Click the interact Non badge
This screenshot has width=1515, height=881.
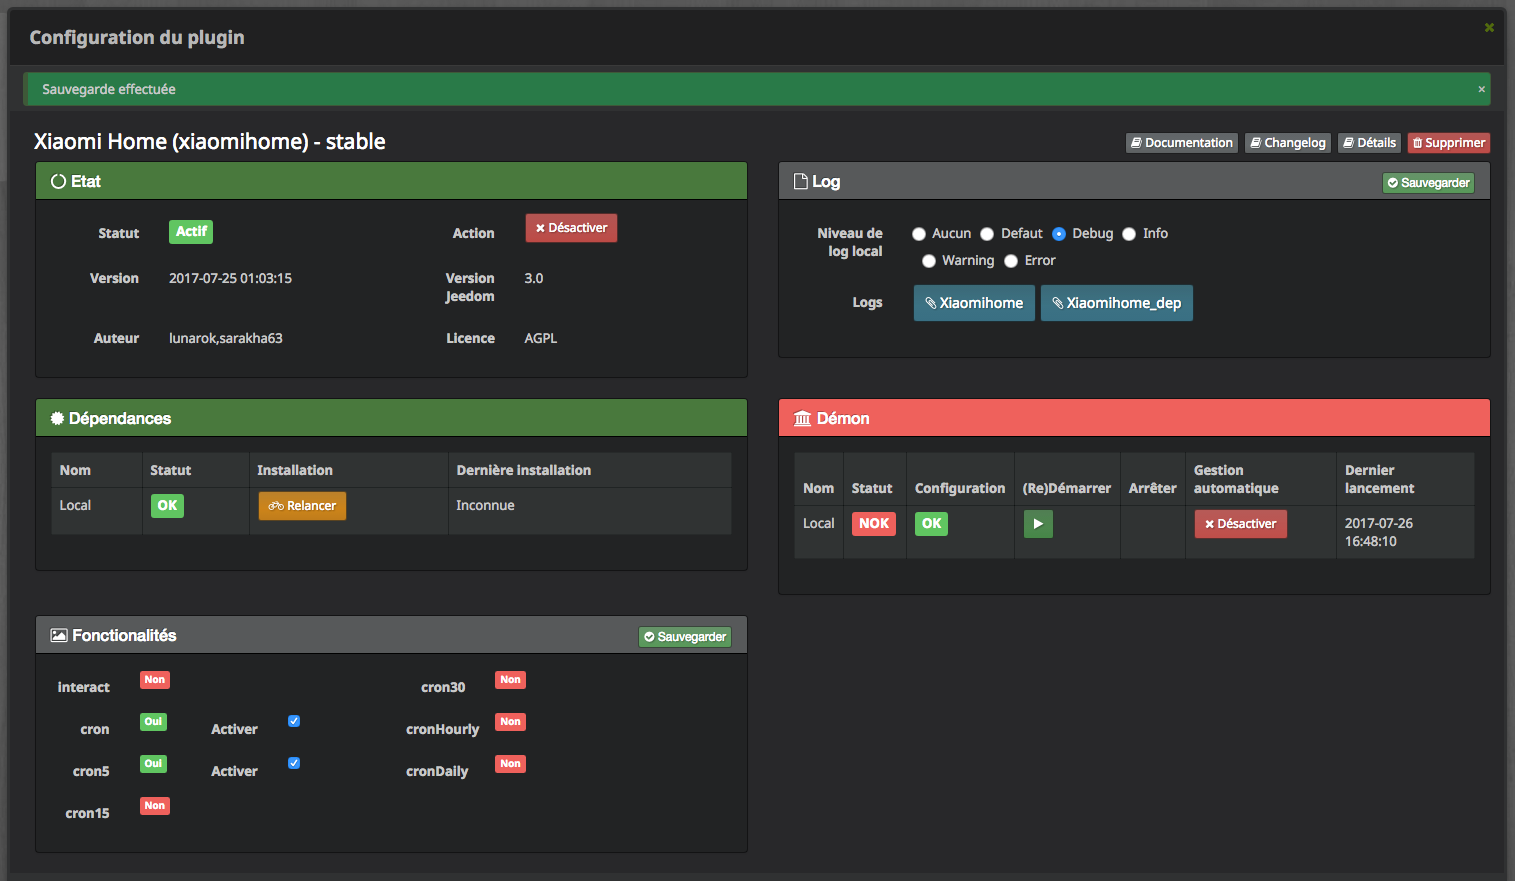point(155,680)
